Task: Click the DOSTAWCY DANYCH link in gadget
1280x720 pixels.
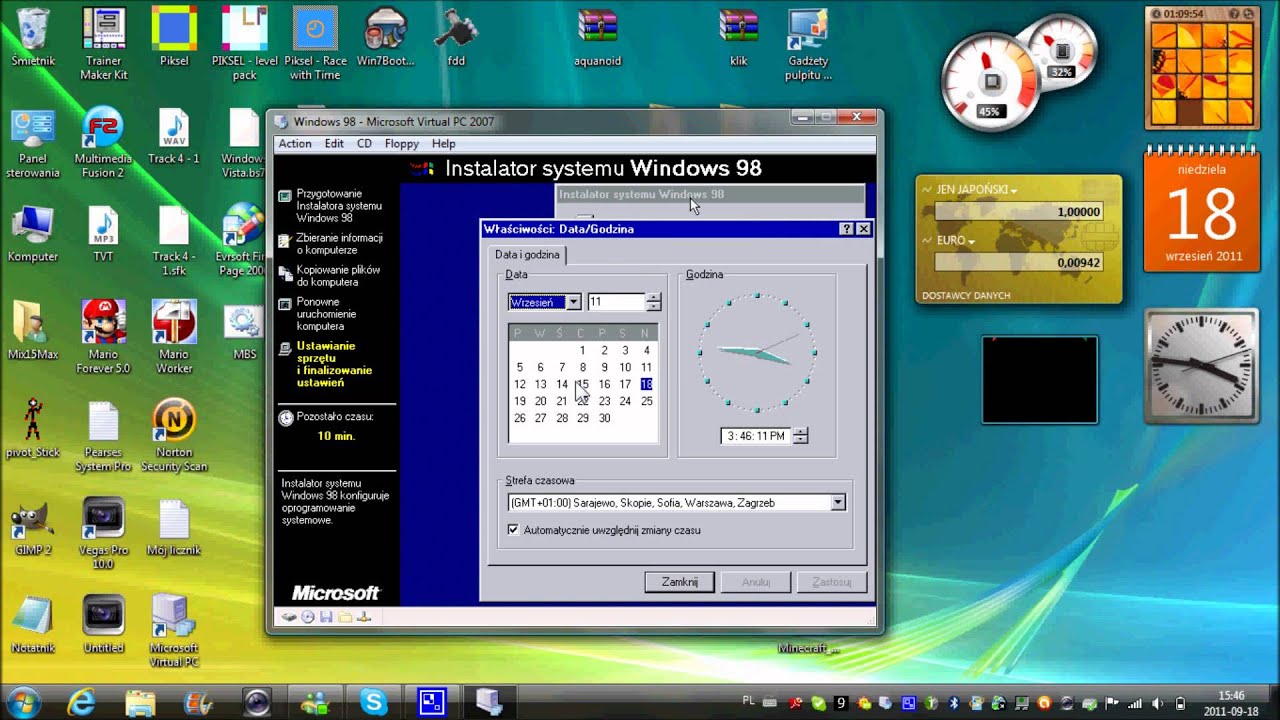Action: pos(966,296)
